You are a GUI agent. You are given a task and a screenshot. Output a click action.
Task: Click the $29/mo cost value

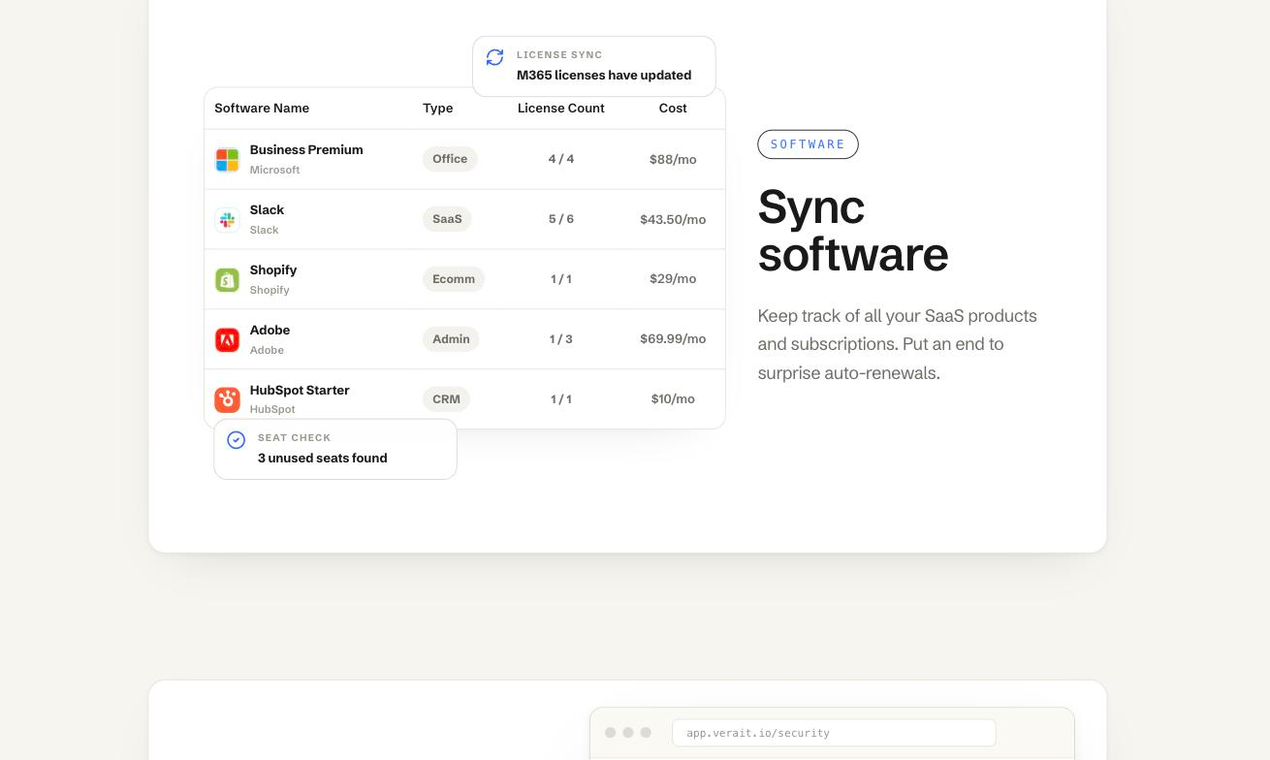tap(673, 279)
